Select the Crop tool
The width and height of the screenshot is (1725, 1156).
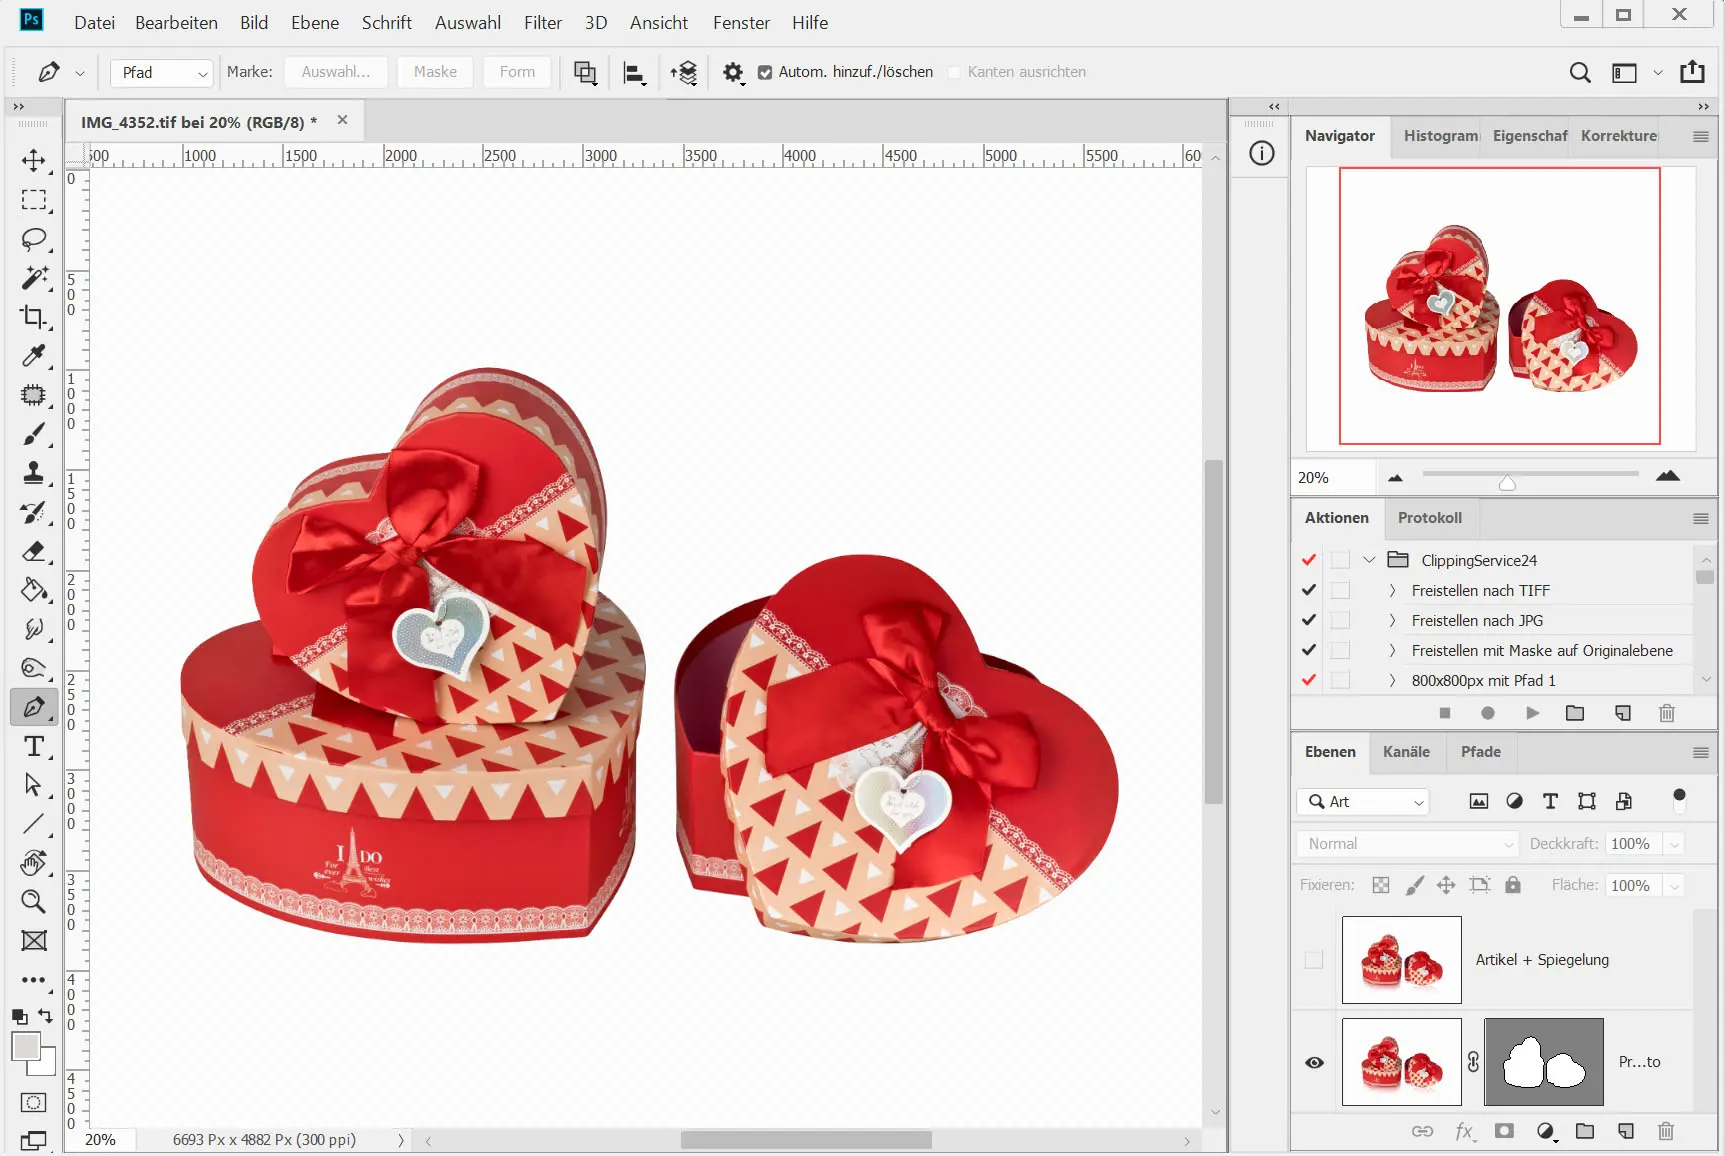click(34, 317)
